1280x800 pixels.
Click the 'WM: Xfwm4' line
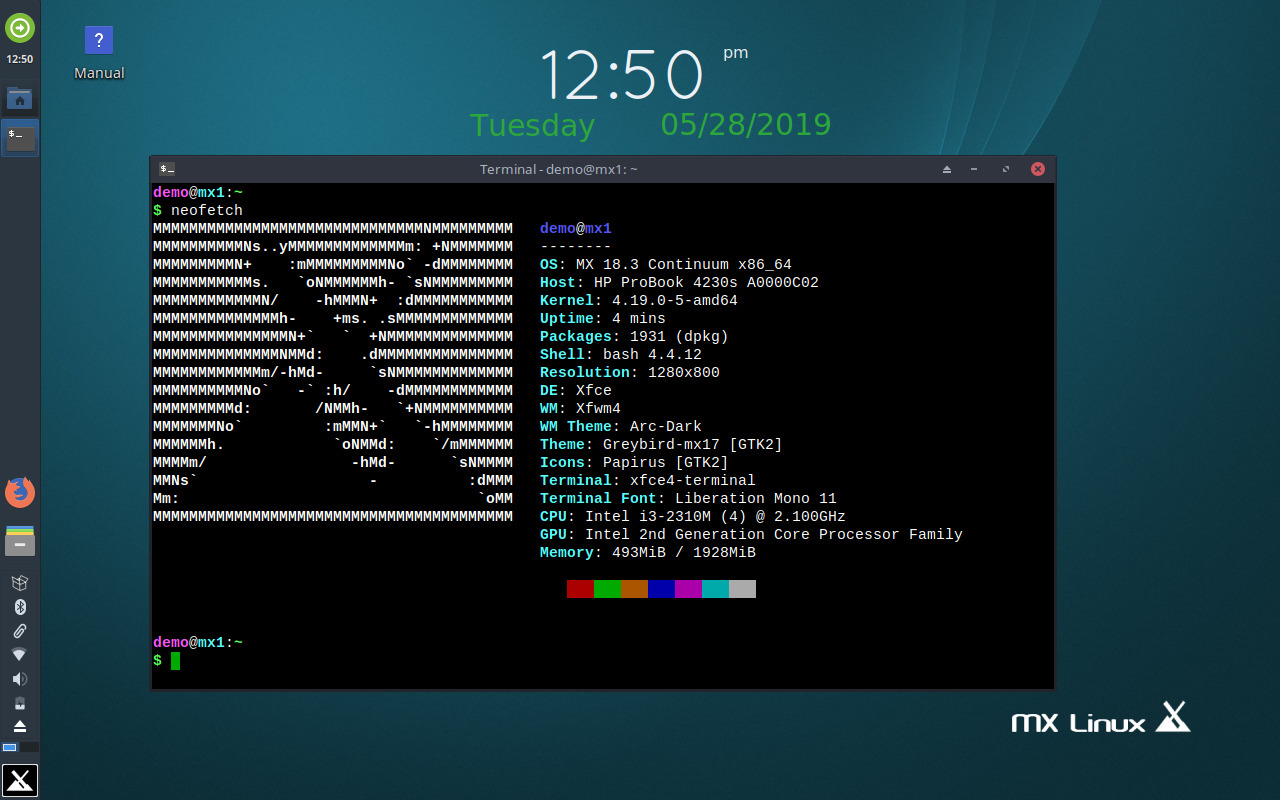tap(580, 409)
